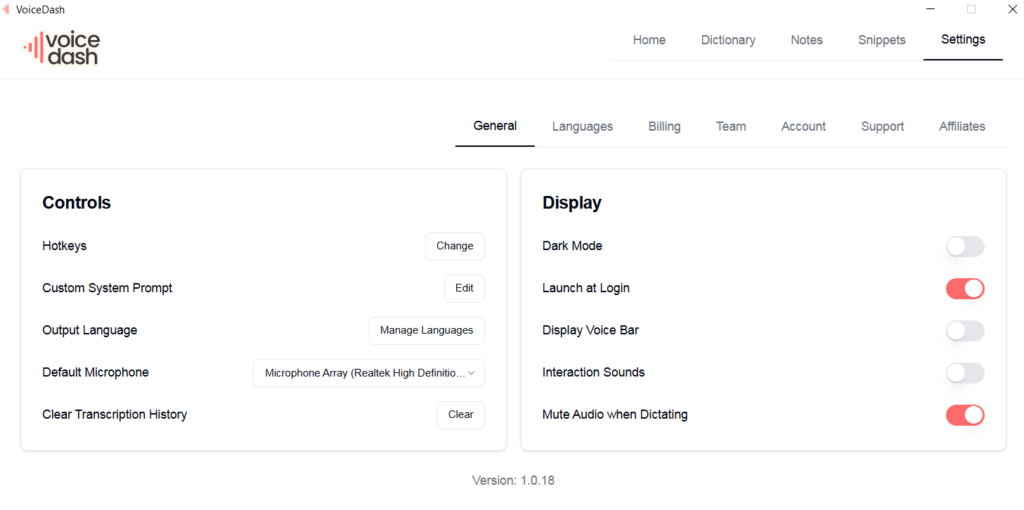1024x510 pixels.
Task: Click the Display Voice Bar label
Action: pyautogui.click(x=590, y=330)
